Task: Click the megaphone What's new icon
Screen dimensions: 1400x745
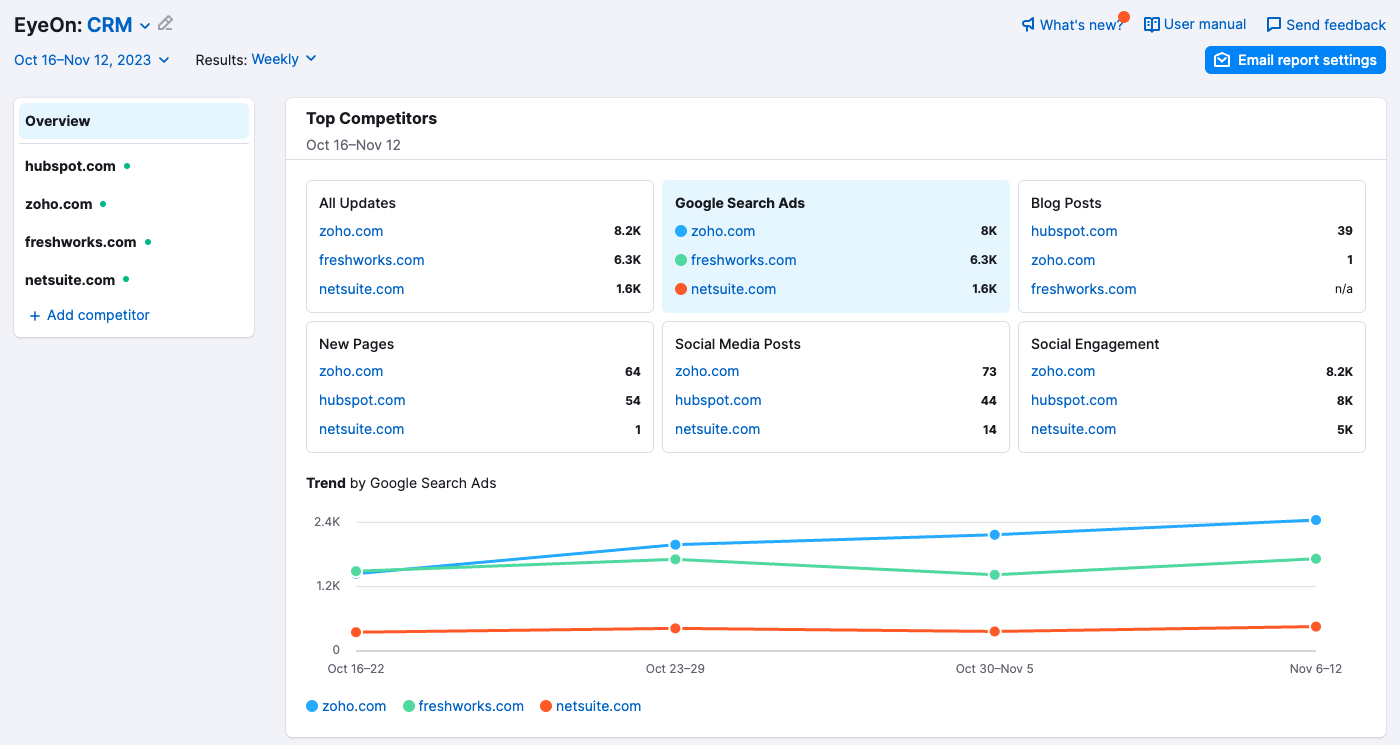Action: point(1028,25)
